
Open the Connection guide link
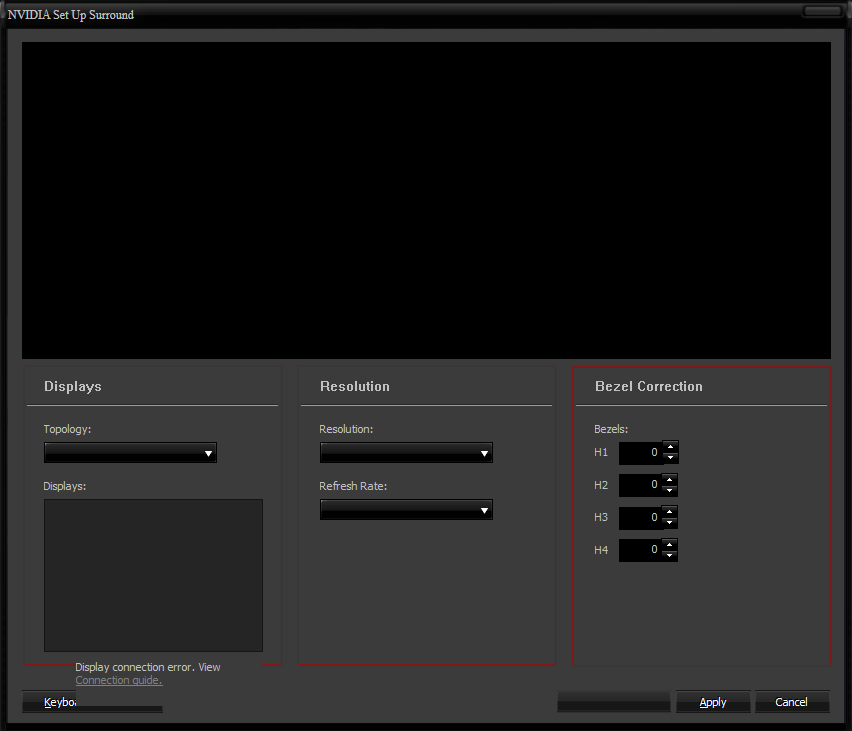pos(118,680)
